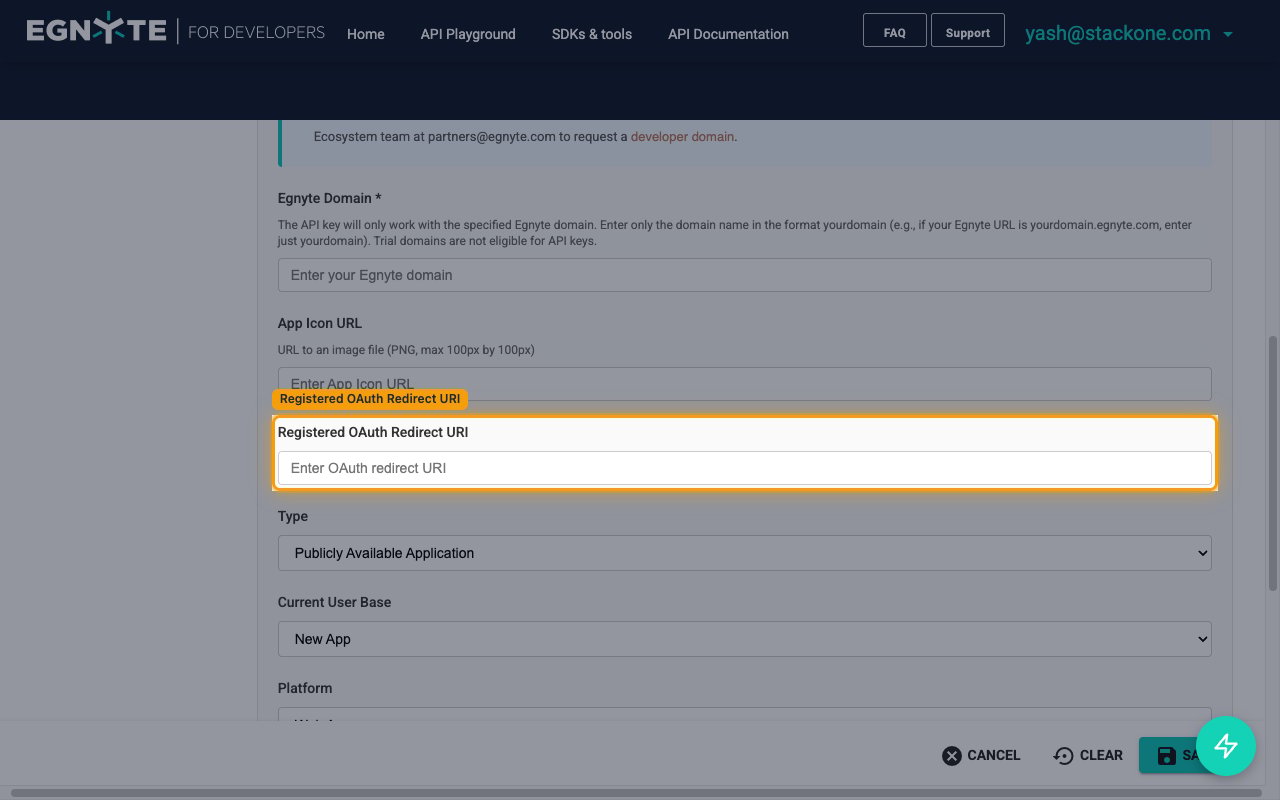The width and height of the screenshot is (1280, 800).
Task: Follow the developer domain link
Action: pos(682,136)
